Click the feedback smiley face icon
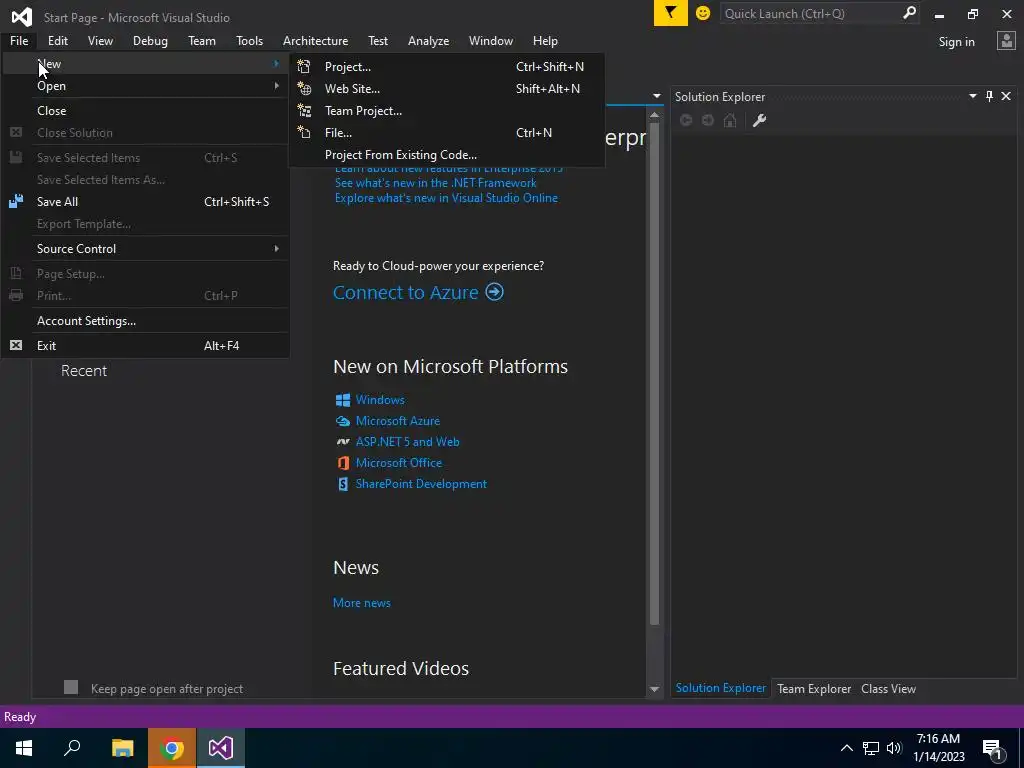 (703, 13)
